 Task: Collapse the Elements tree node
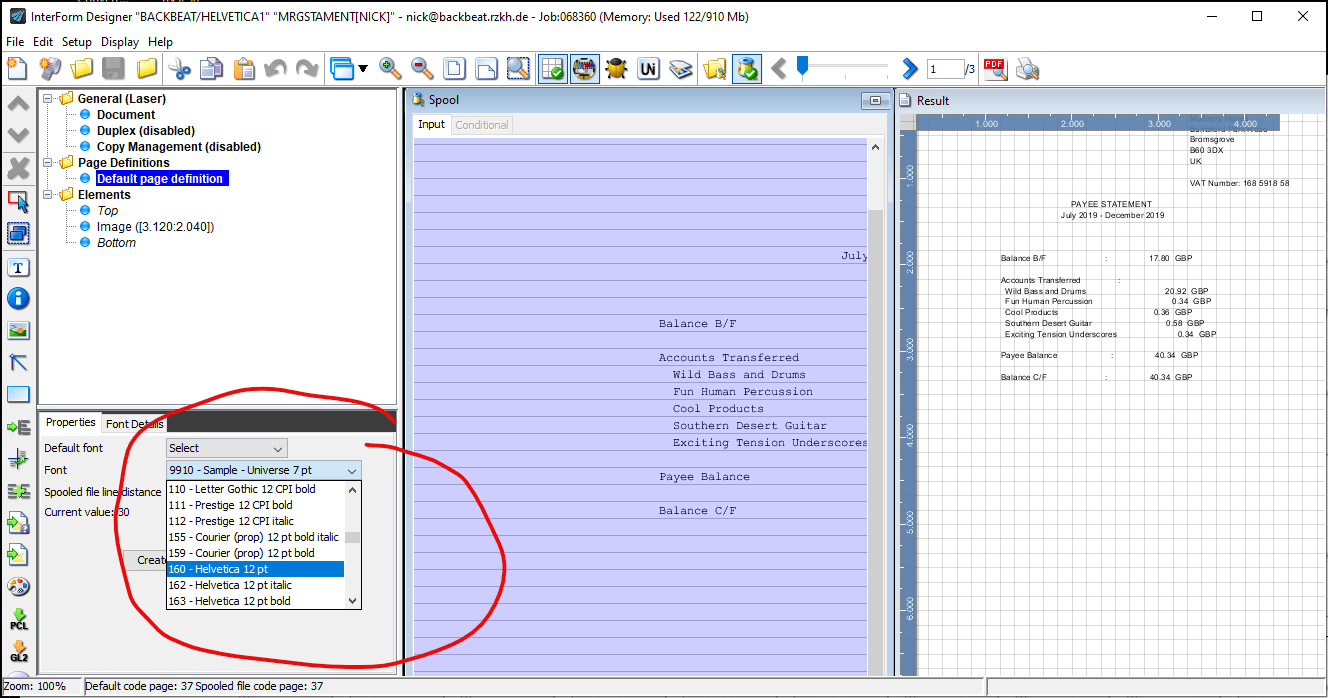(47, 195)
